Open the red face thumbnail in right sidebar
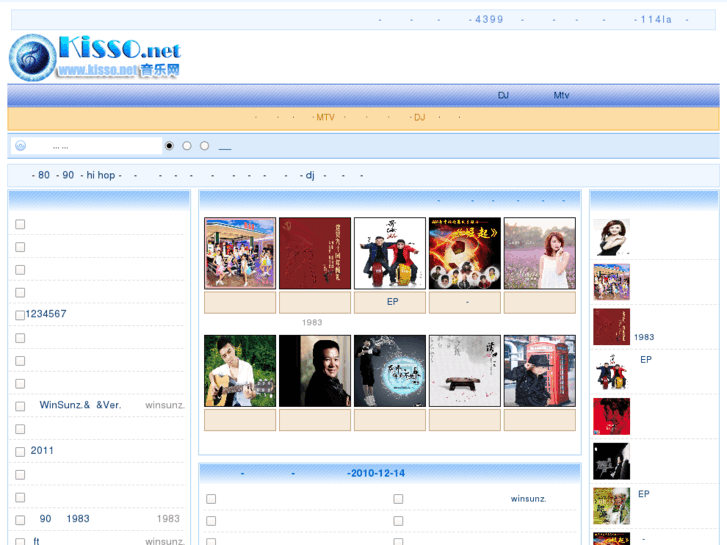This screenshot has width=727, height=545. pyautogui.click(x=612, y=417)
